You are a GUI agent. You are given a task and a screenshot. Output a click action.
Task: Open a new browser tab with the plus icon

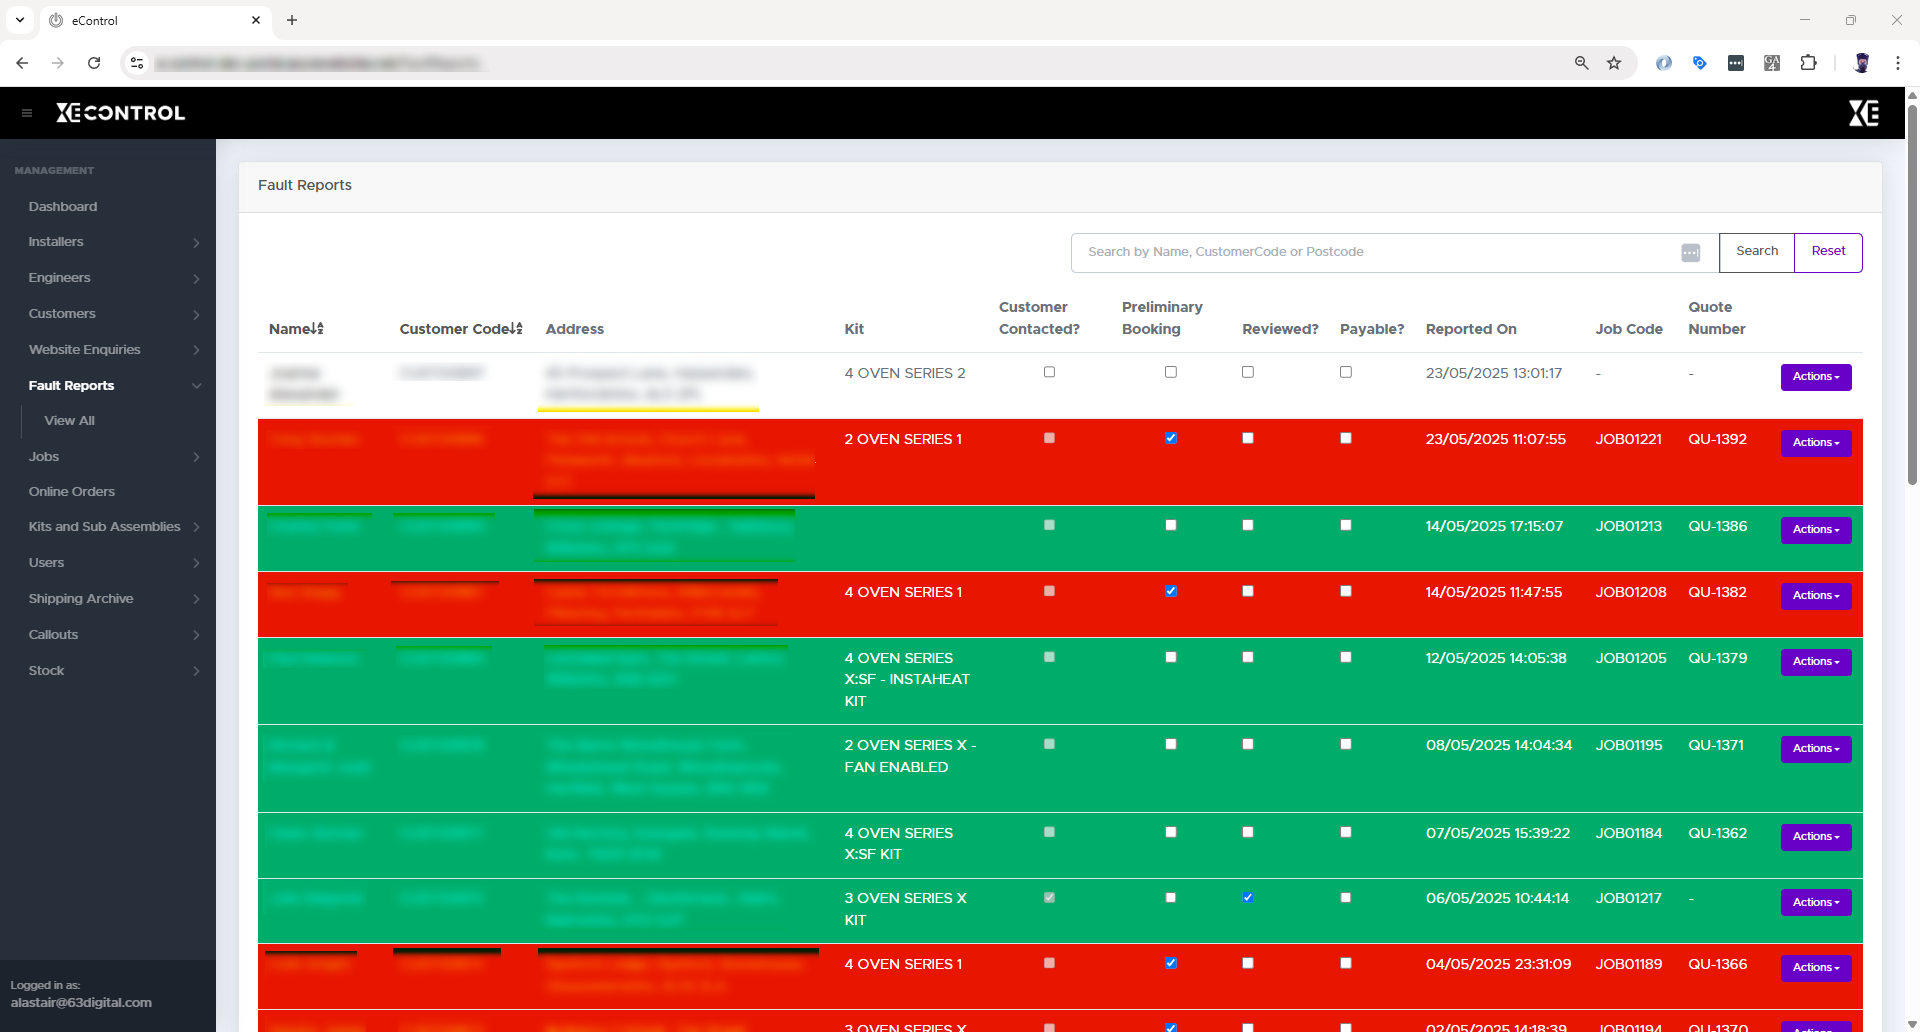(292, 20)
